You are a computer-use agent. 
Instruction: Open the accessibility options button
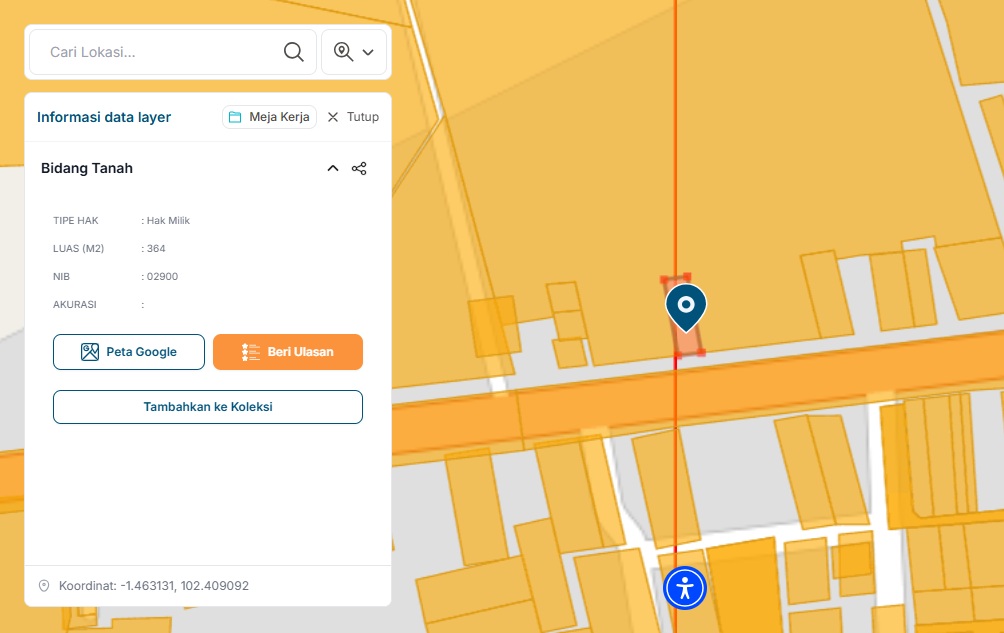(x=685, y=588)
